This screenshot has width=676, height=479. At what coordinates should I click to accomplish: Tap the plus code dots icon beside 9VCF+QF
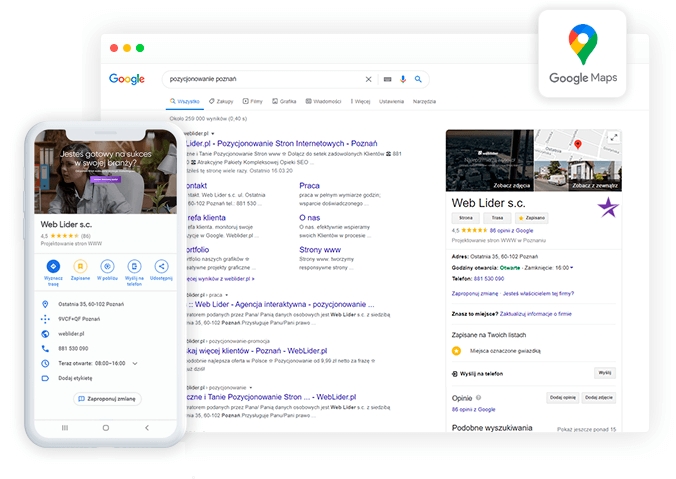pos(45,319)
